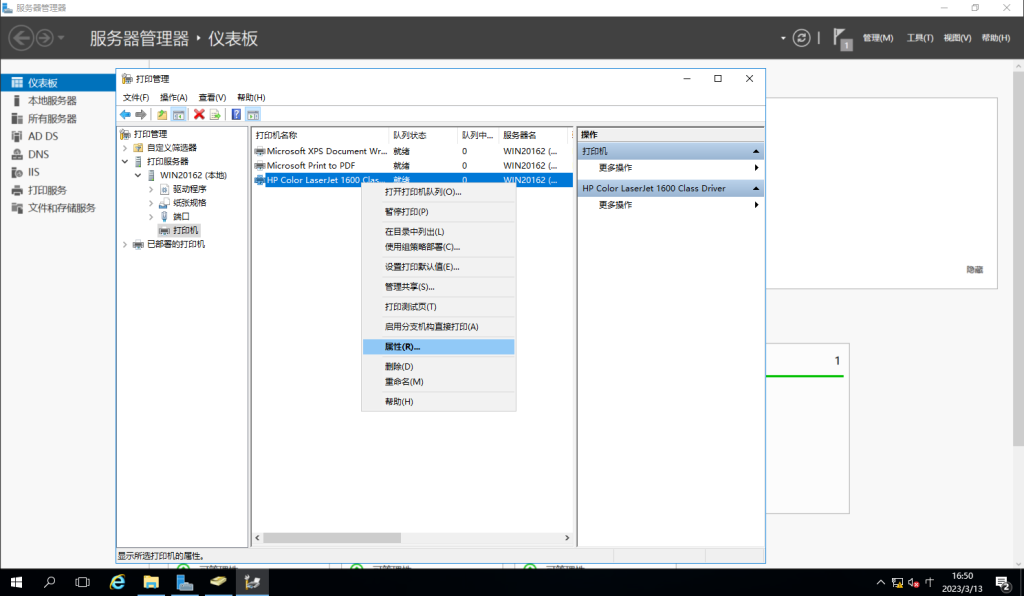Viewport: 1024px width, 596px height.
Task: Click the Server Manager refresh icon
Action: coord(801,38)
